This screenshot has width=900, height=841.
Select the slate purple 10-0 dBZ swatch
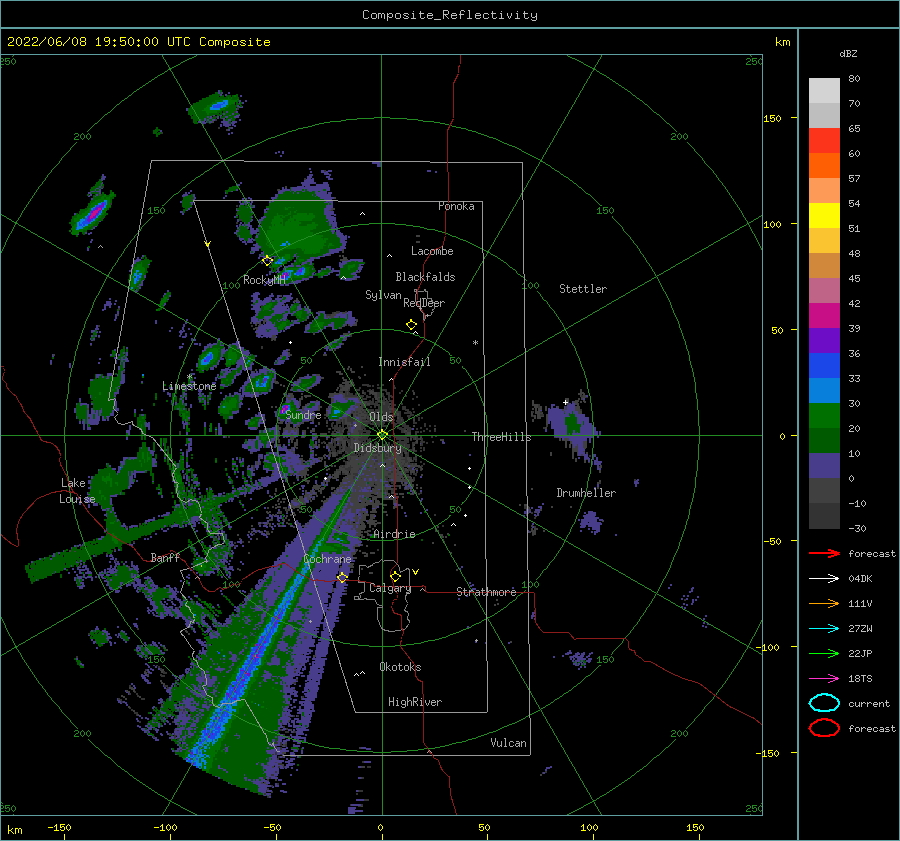tap(824, 465)
